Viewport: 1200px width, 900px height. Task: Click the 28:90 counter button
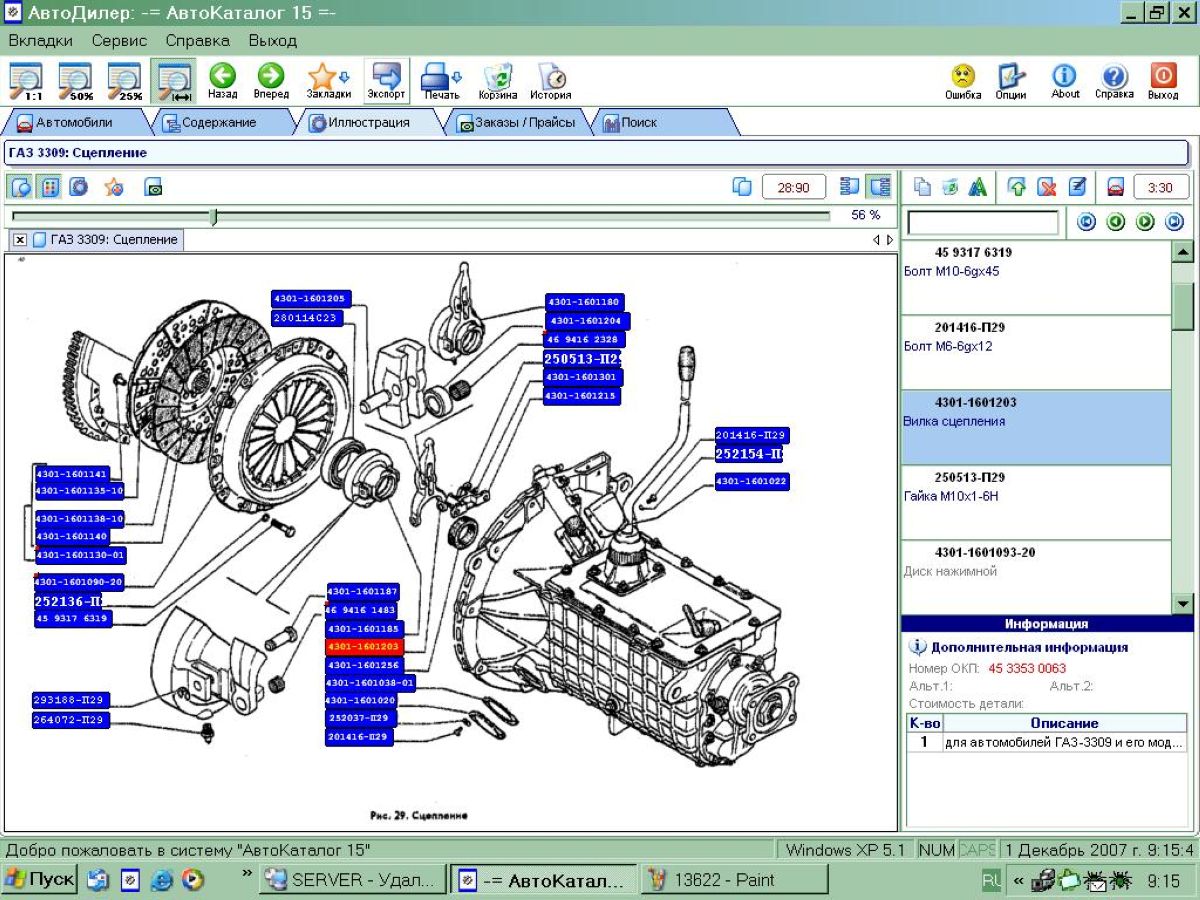[x=793, y=187]
